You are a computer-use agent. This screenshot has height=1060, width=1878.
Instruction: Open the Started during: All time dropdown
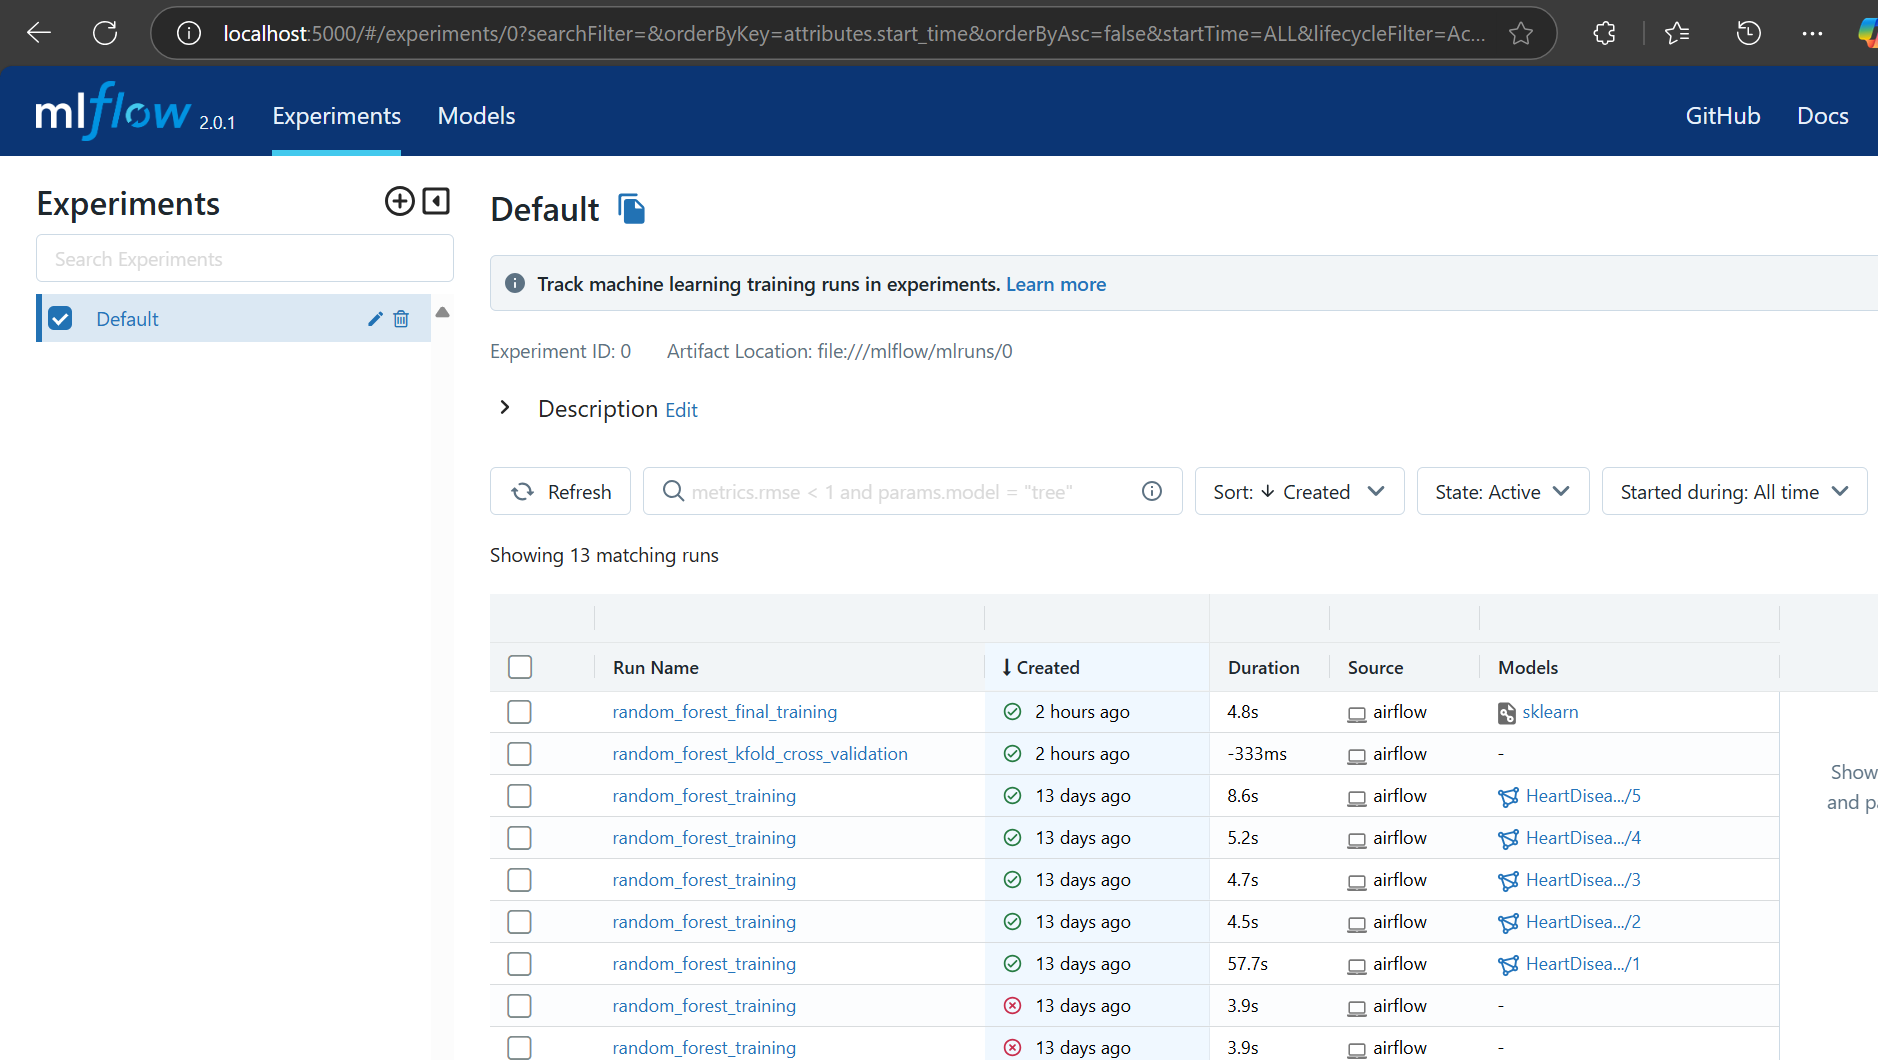click(x=1734, y=491)
